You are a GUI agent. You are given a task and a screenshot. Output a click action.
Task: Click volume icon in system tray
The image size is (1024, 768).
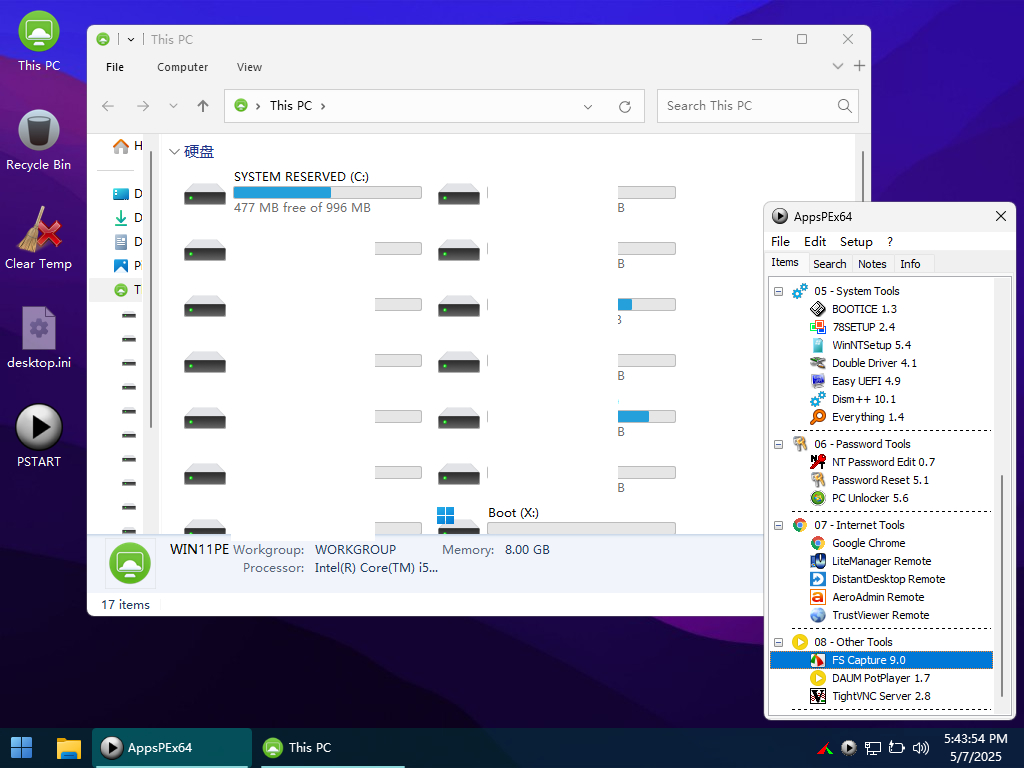coord(921,748)
